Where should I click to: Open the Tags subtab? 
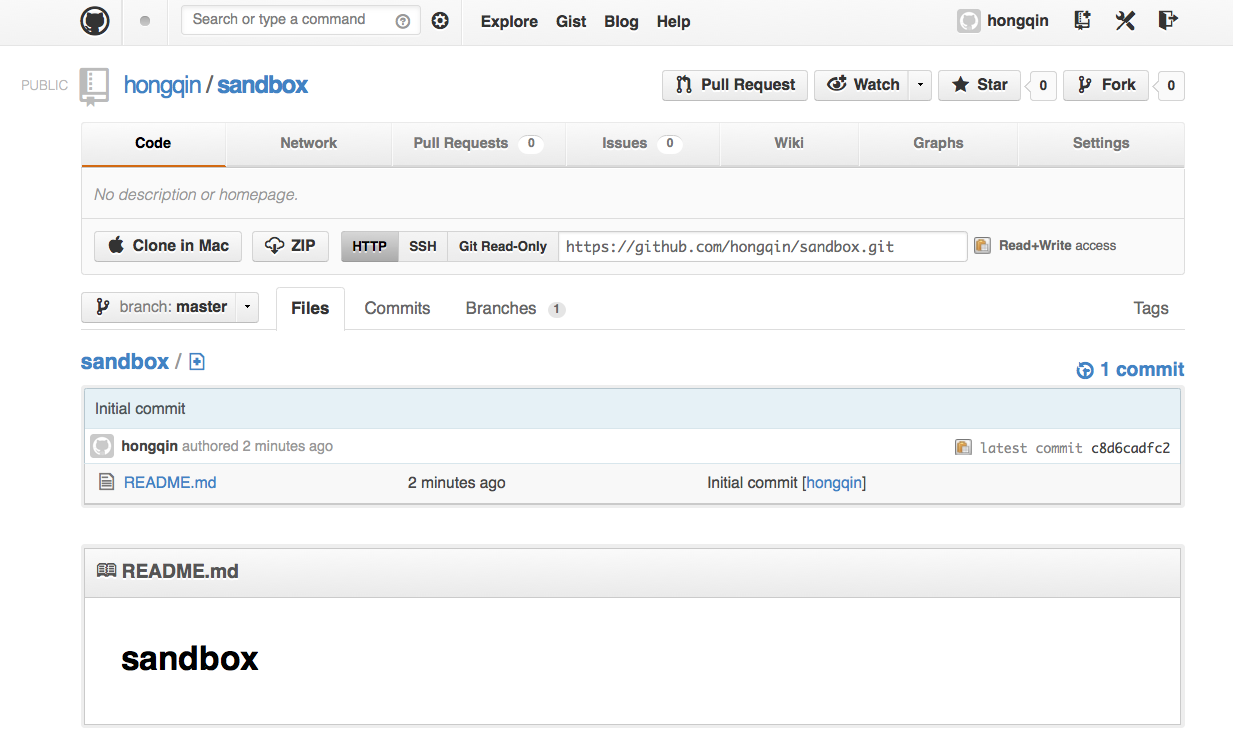tap(1151, 308)
